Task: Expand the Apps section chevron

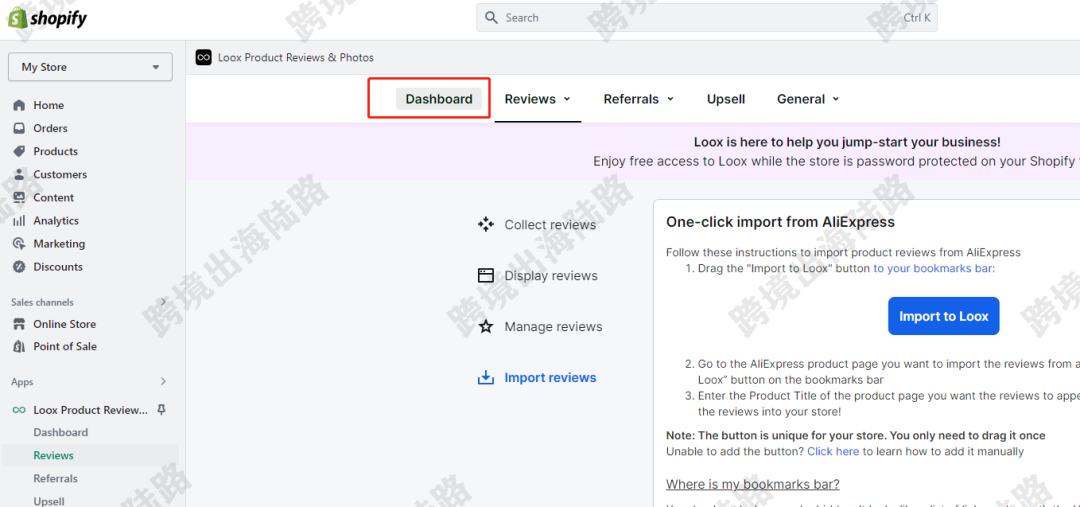Action: point(163,381)
